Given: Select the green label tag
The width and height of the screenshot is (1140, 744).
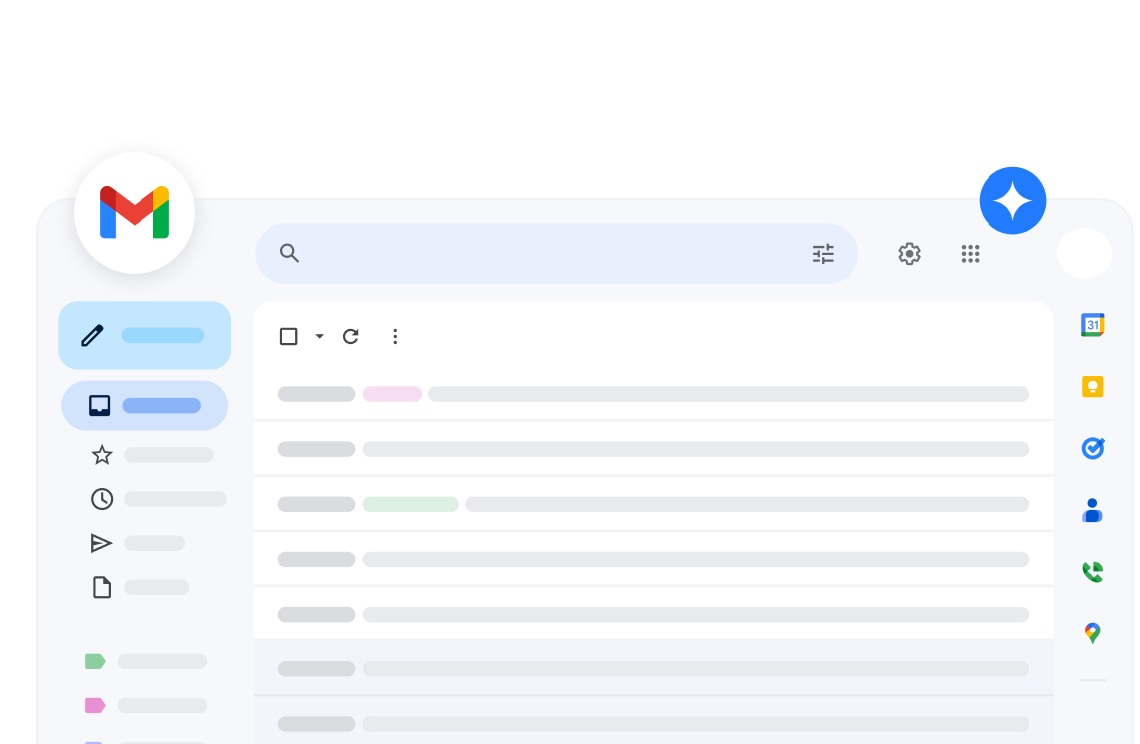Looking at the screenshot, I should 95,661.
